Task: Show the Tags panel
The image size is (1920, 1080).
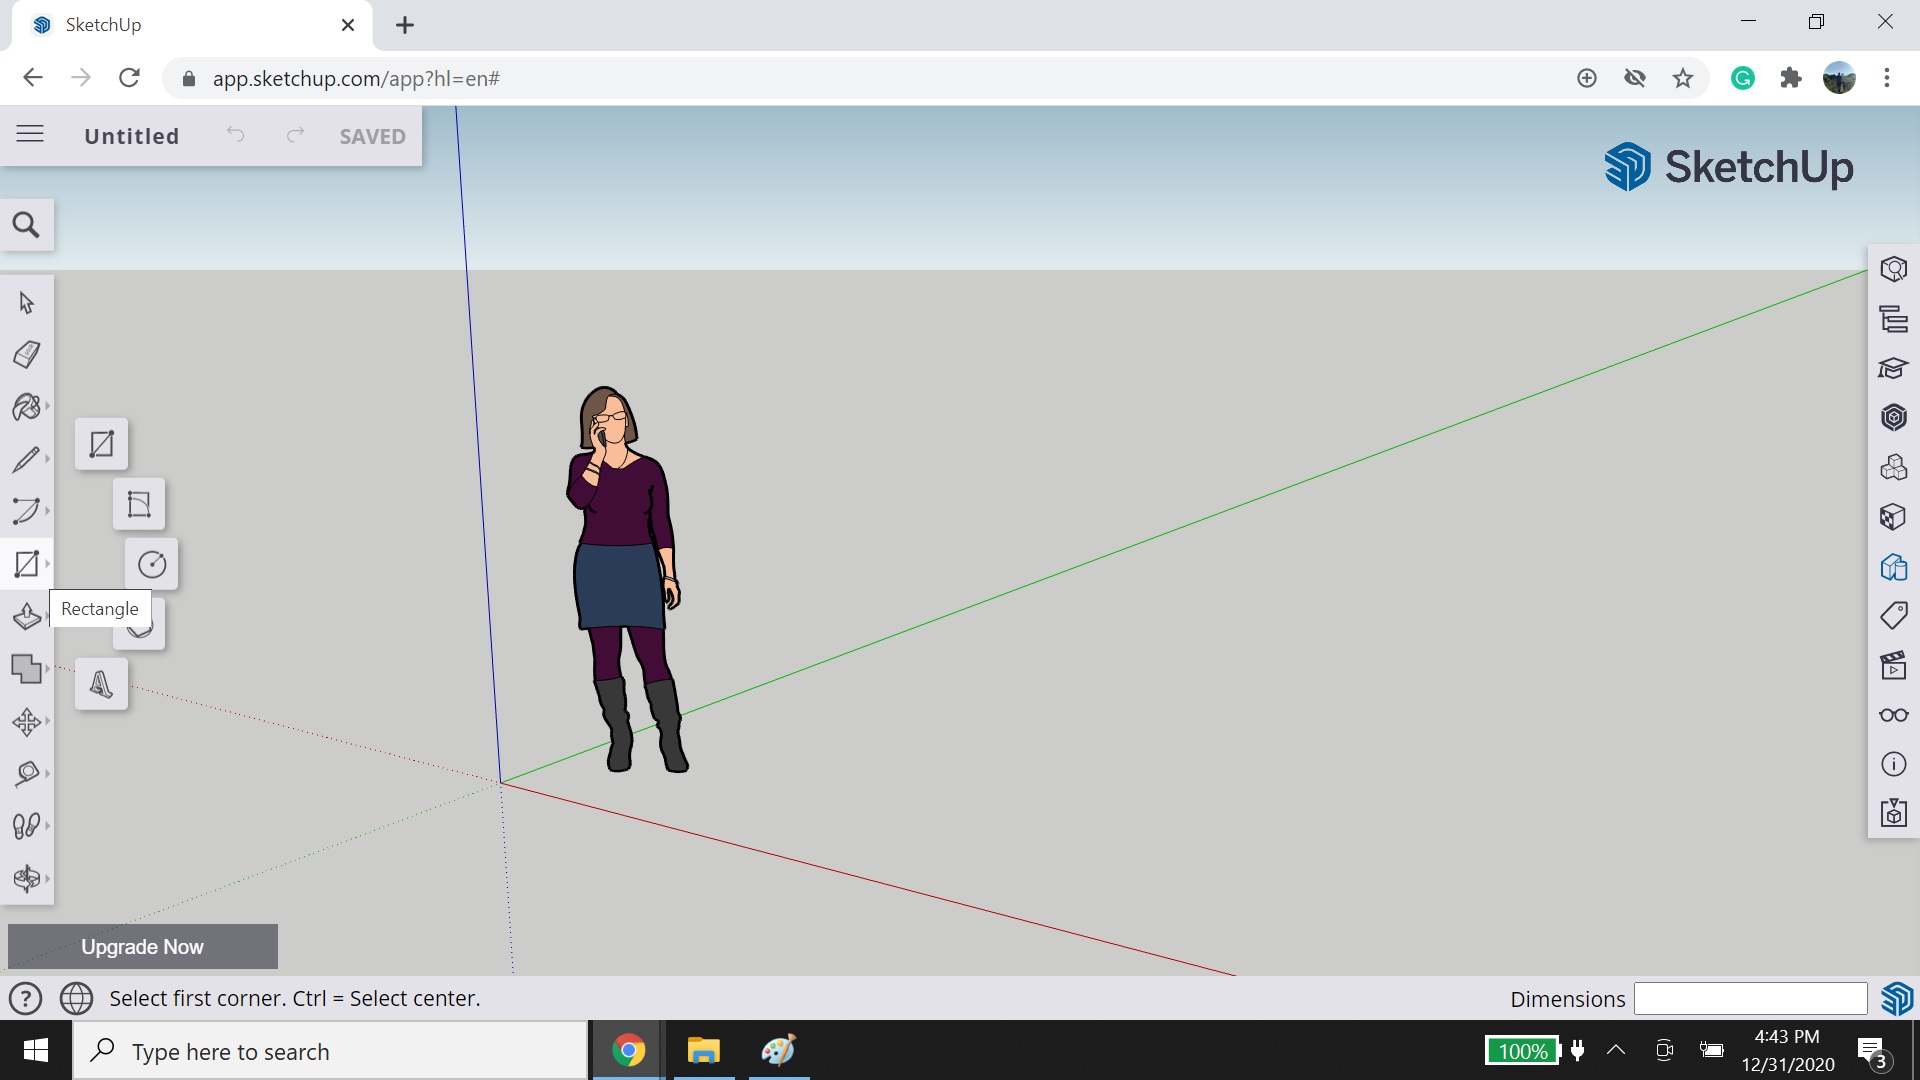Action: coord(1893,614)
